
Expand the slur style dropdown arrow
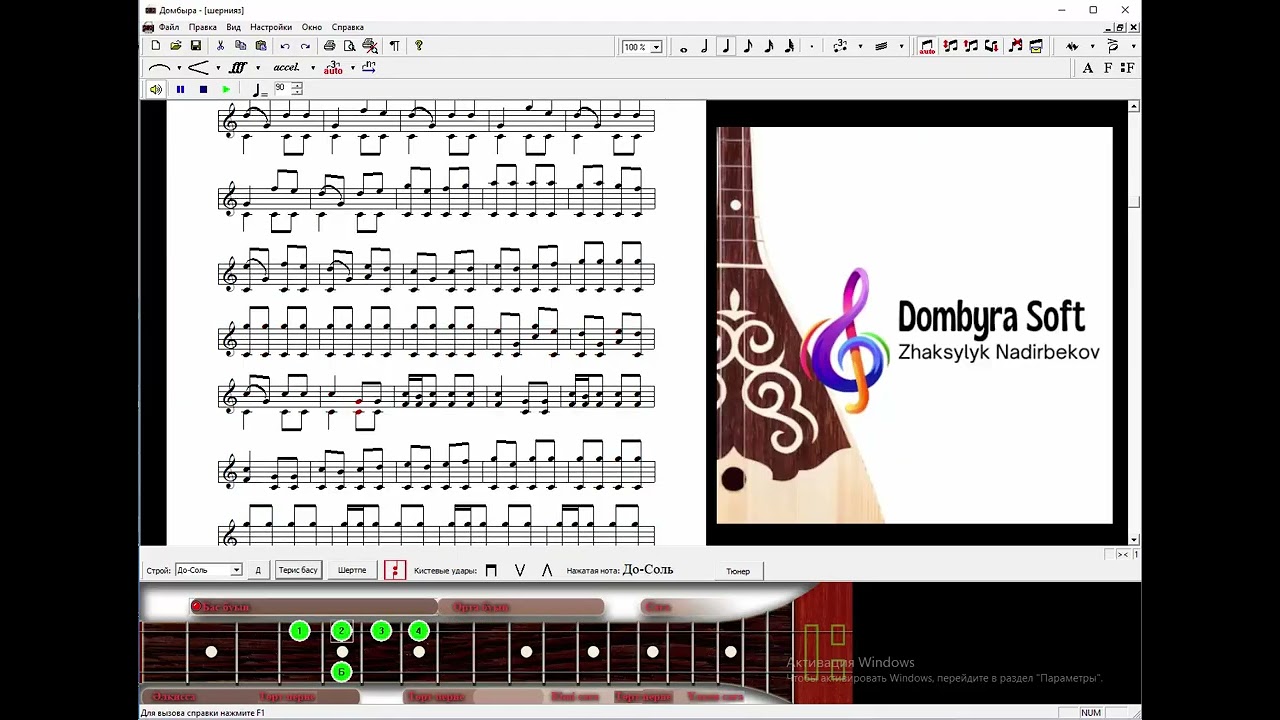179,68
